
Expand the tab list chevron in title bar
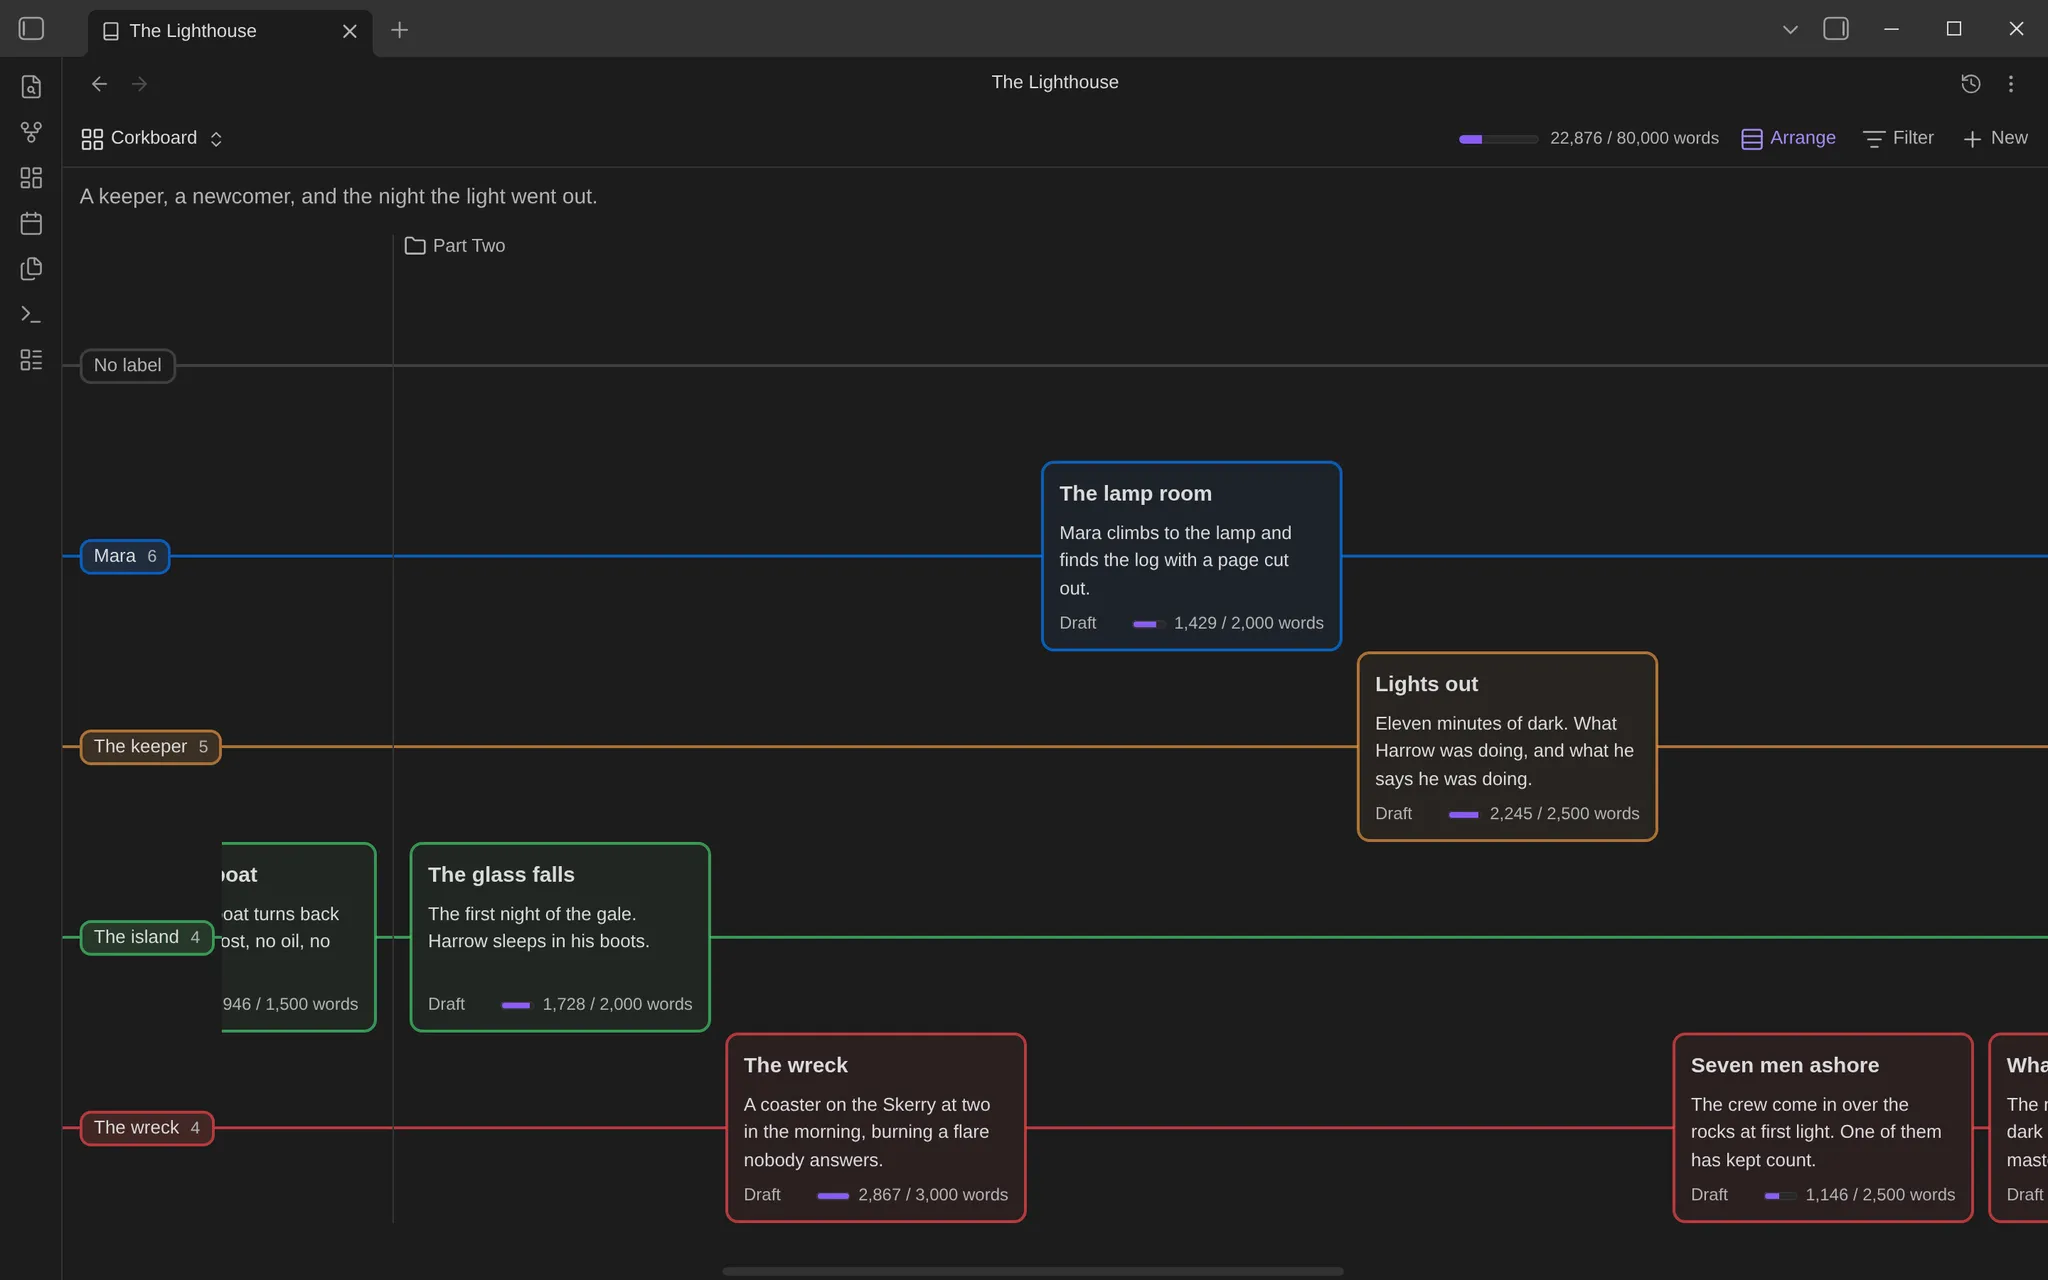pyautogui.click(x=1790, y=30)
